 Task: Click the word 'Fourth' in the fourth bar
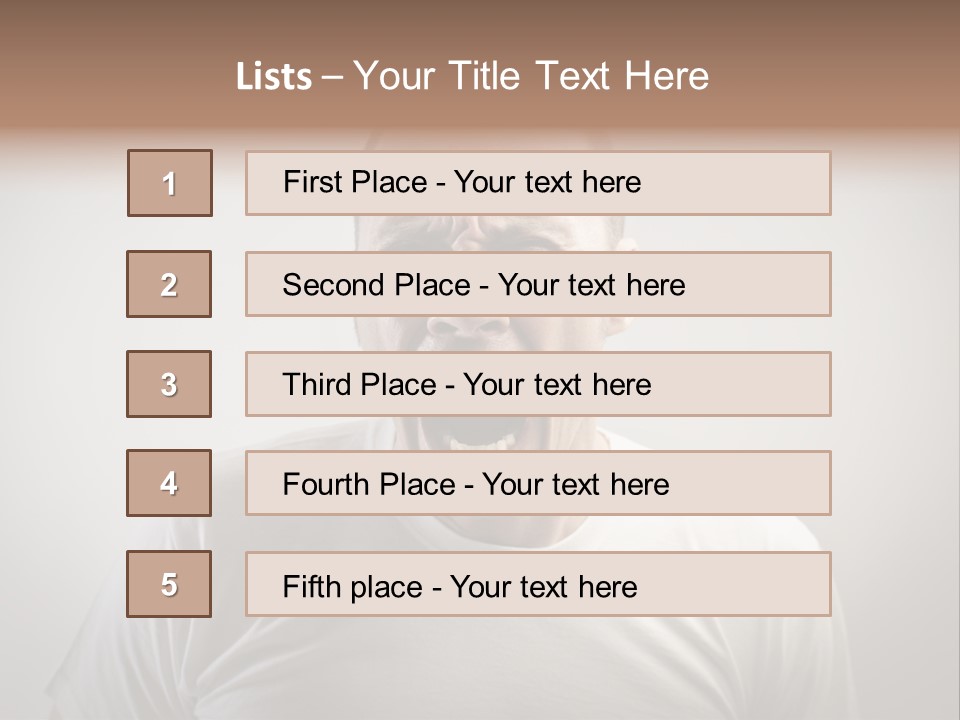coord(326,484)
